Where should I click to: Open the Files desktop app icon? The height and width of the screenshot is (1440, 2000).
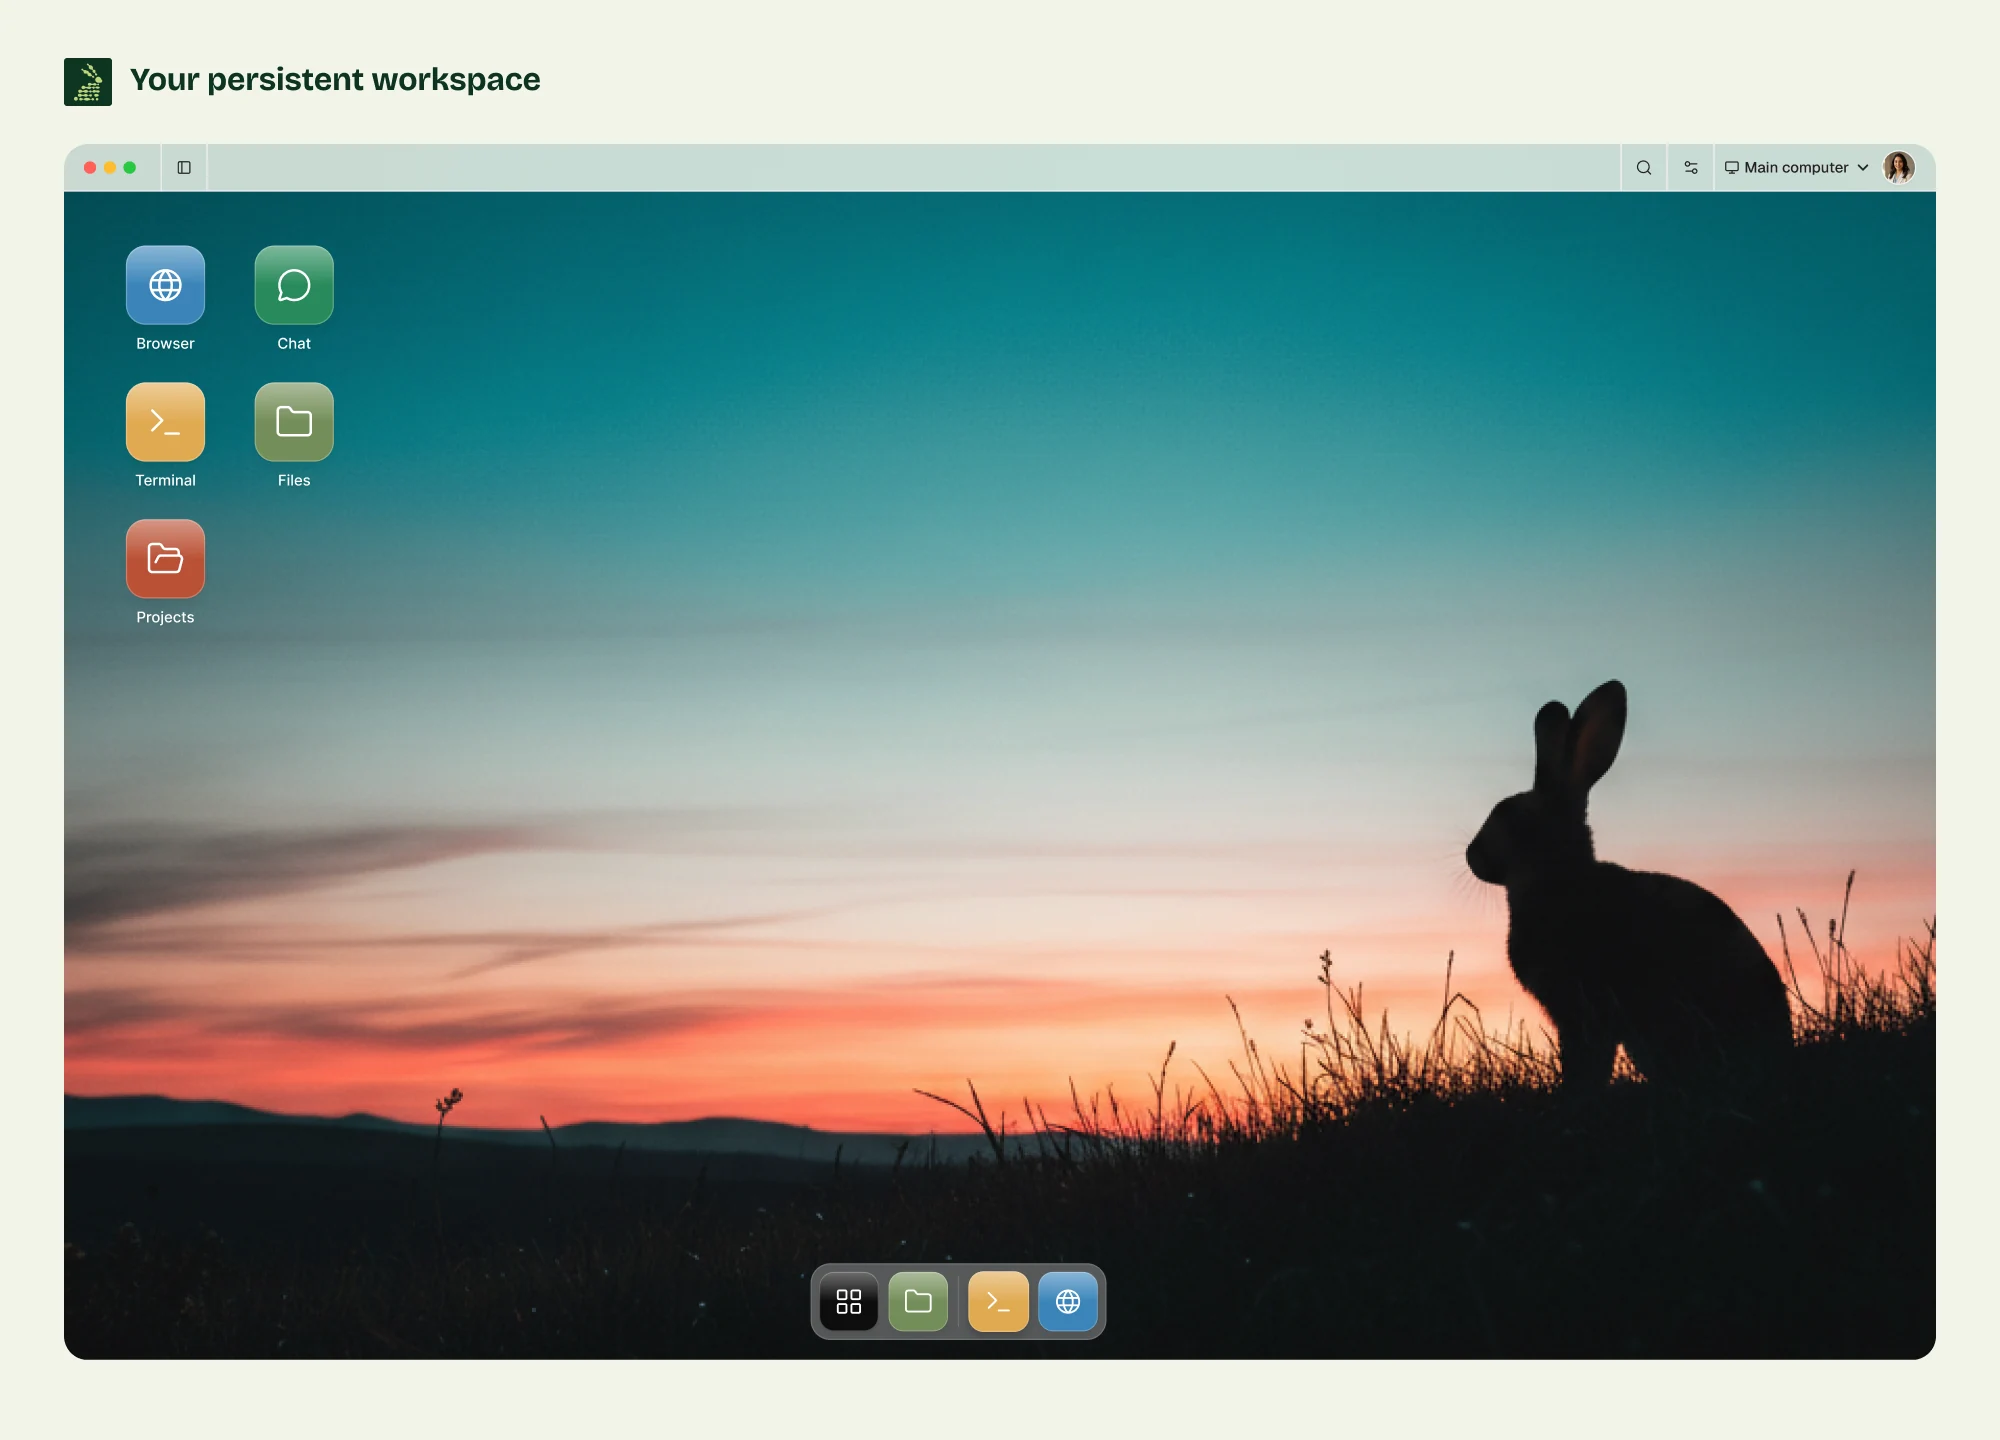point(294,422)
